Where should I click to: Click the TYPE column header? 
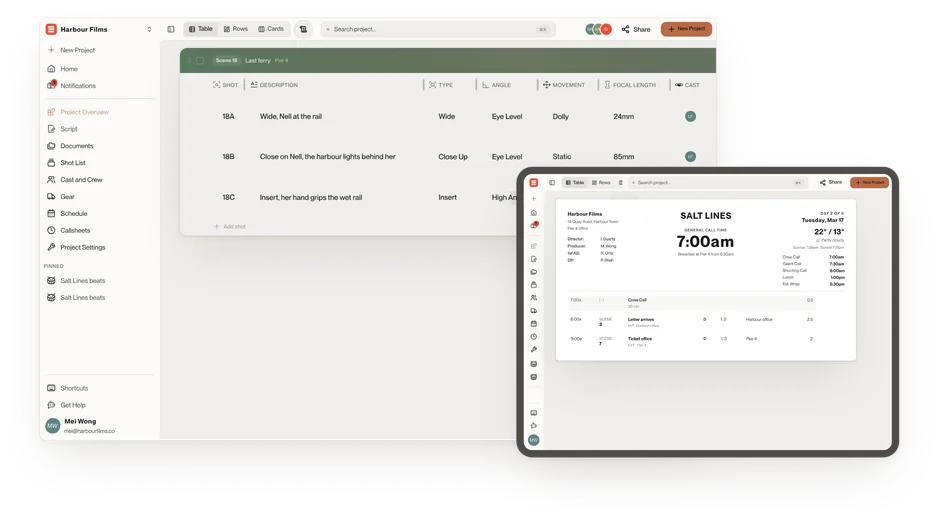pos(441,85)
